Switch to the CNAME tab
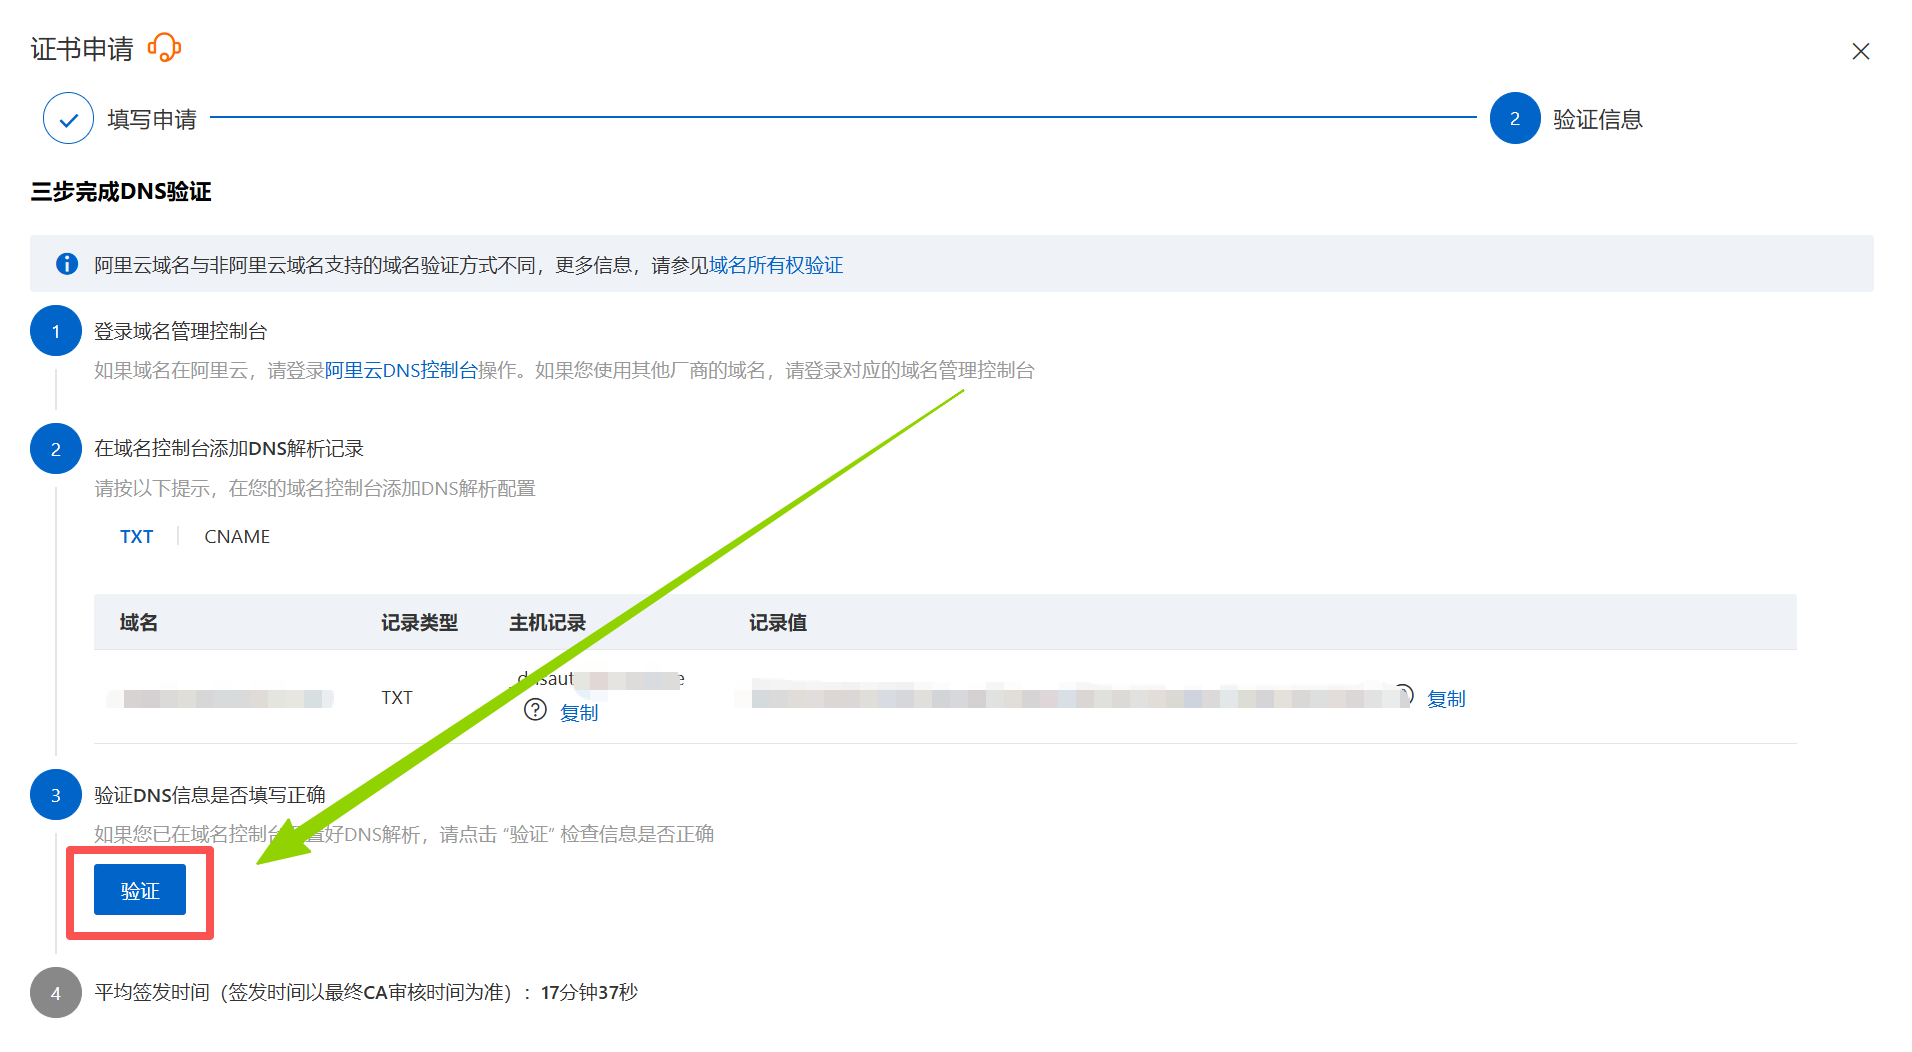Screen dimensions: 1912x1052 click(x=237, y=536)
